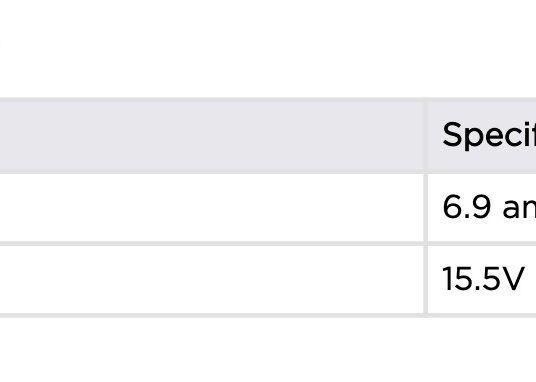Click the digit "6" in "6.9"
The width and height of the screenshot is (536, 382).
coord(453,207)
